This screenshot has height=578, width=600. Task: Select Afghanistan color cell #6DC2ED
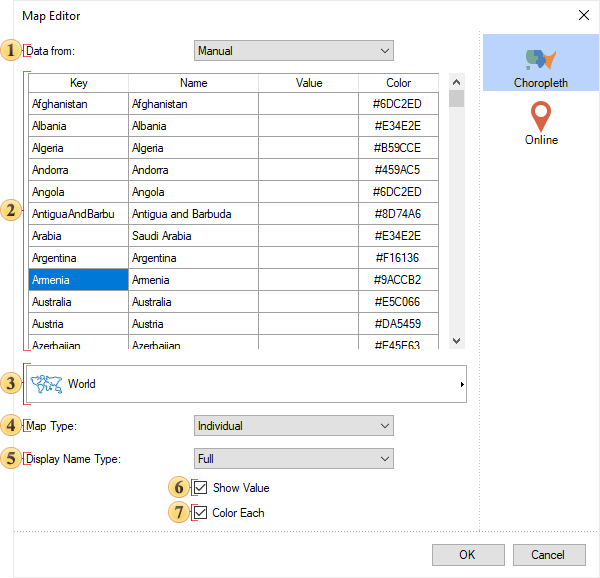[x=398, y=104]
